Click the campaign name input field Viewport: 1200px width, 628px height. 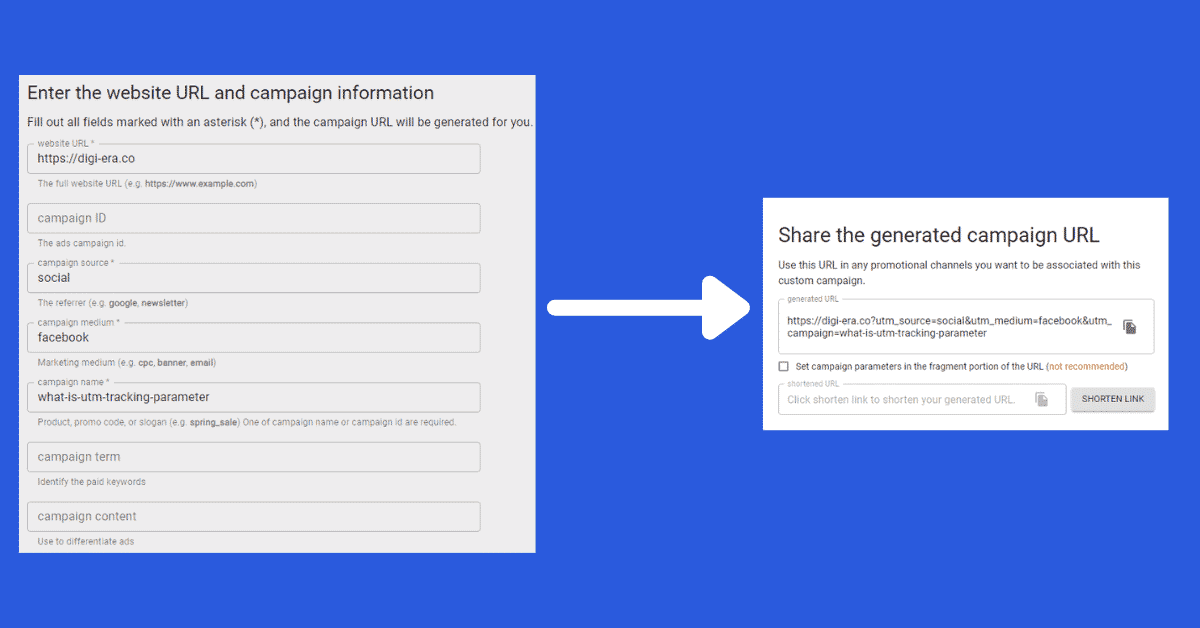(253, 397)
